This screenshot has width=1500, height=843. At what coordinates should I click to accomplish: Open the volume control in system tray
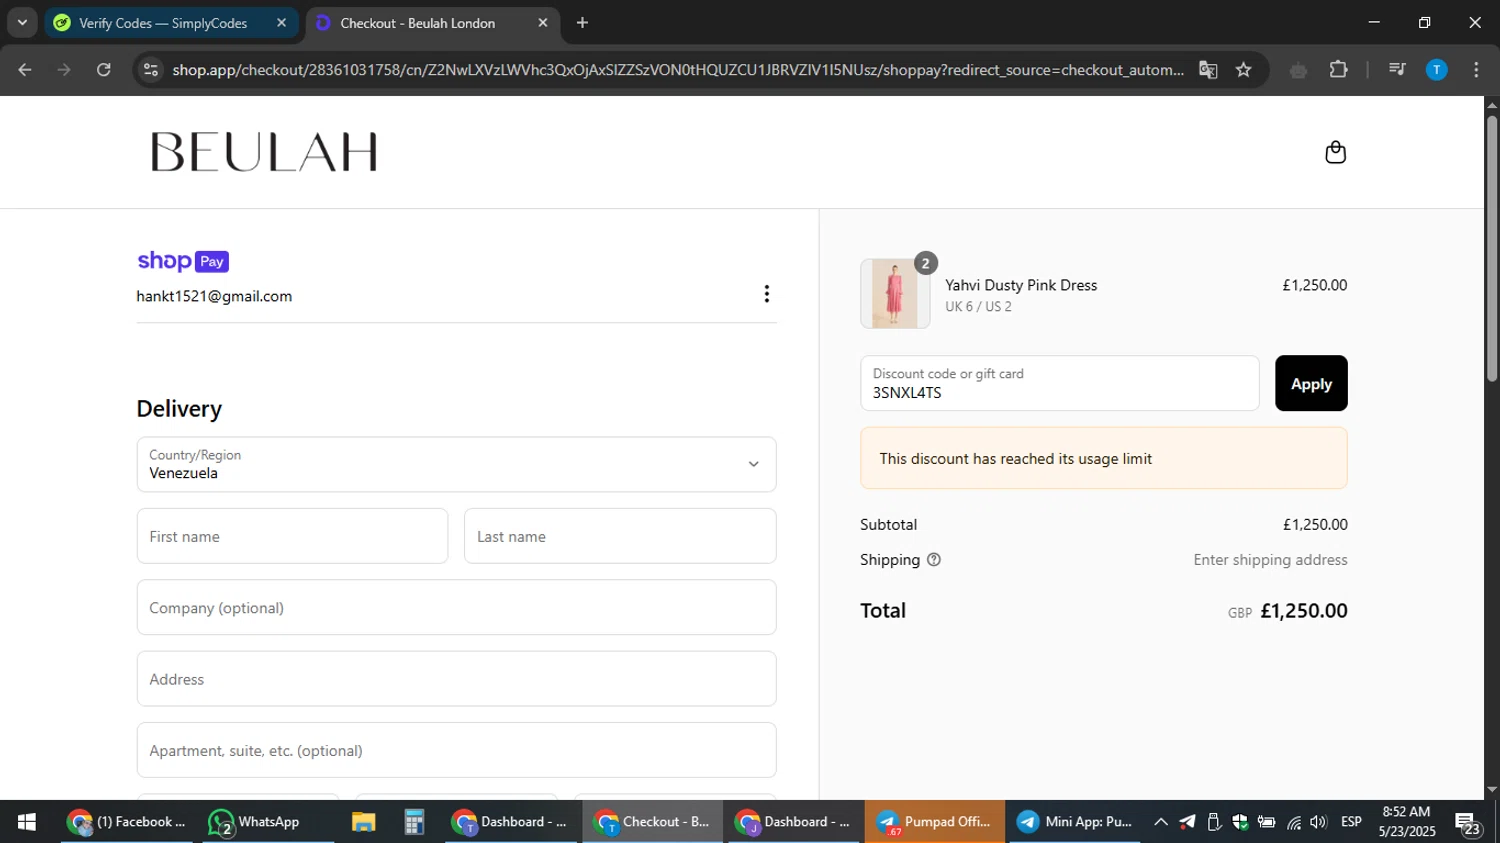(x=1319, y=822)
